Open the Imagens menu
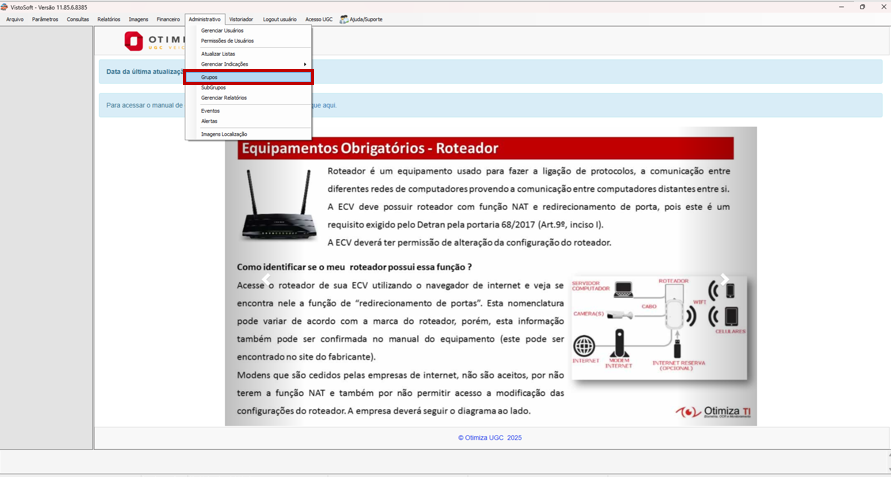 (138, 19)
